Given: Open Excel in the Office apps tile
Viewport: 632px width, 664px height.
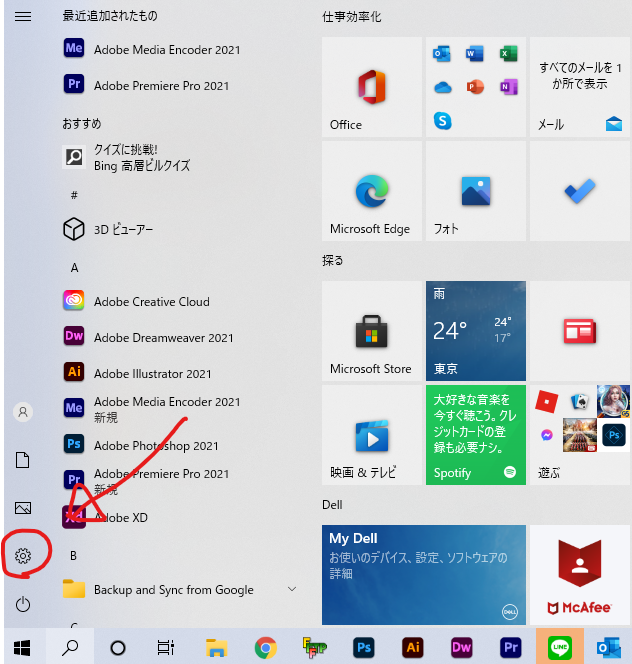Looking at the screenshot, I should 508,54.
